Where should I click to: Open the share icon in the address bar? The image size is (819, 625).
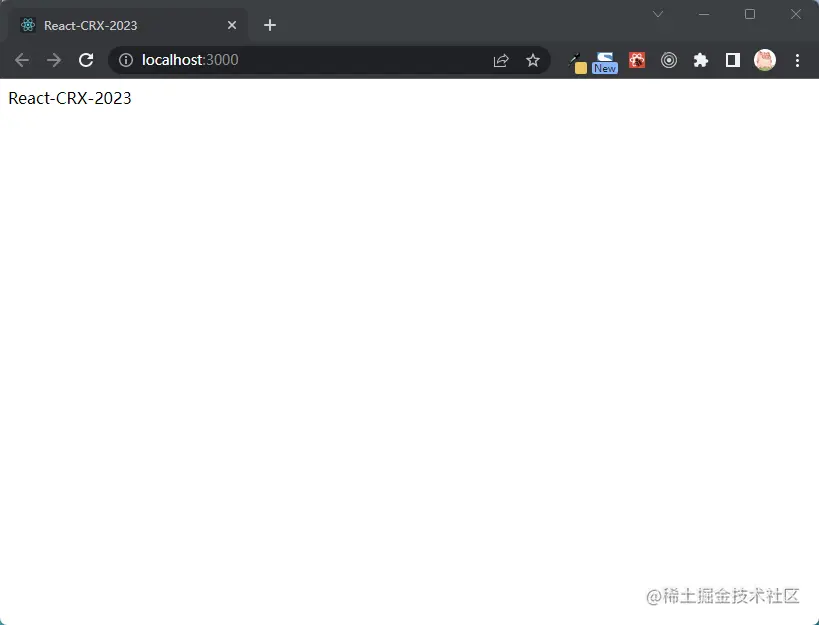pyautogui.click(x=500, y=60)
